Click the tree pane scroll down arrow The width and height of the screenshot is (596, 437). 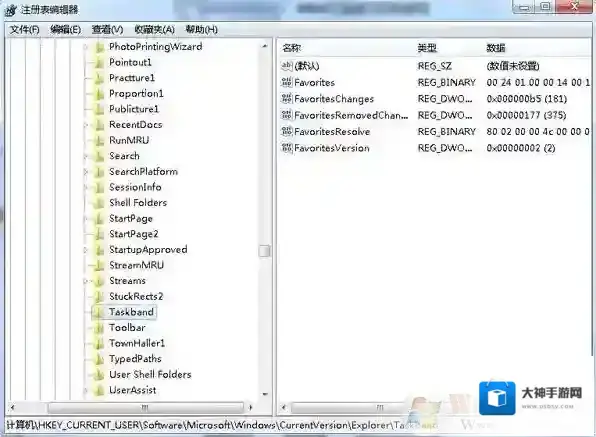(265, 394)
